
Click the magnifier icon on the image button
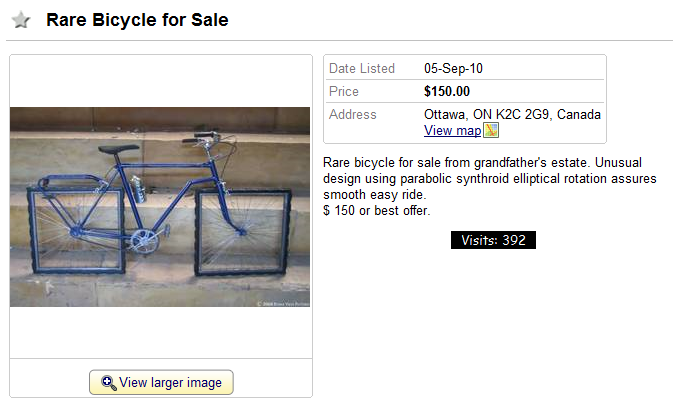point(108,383)
